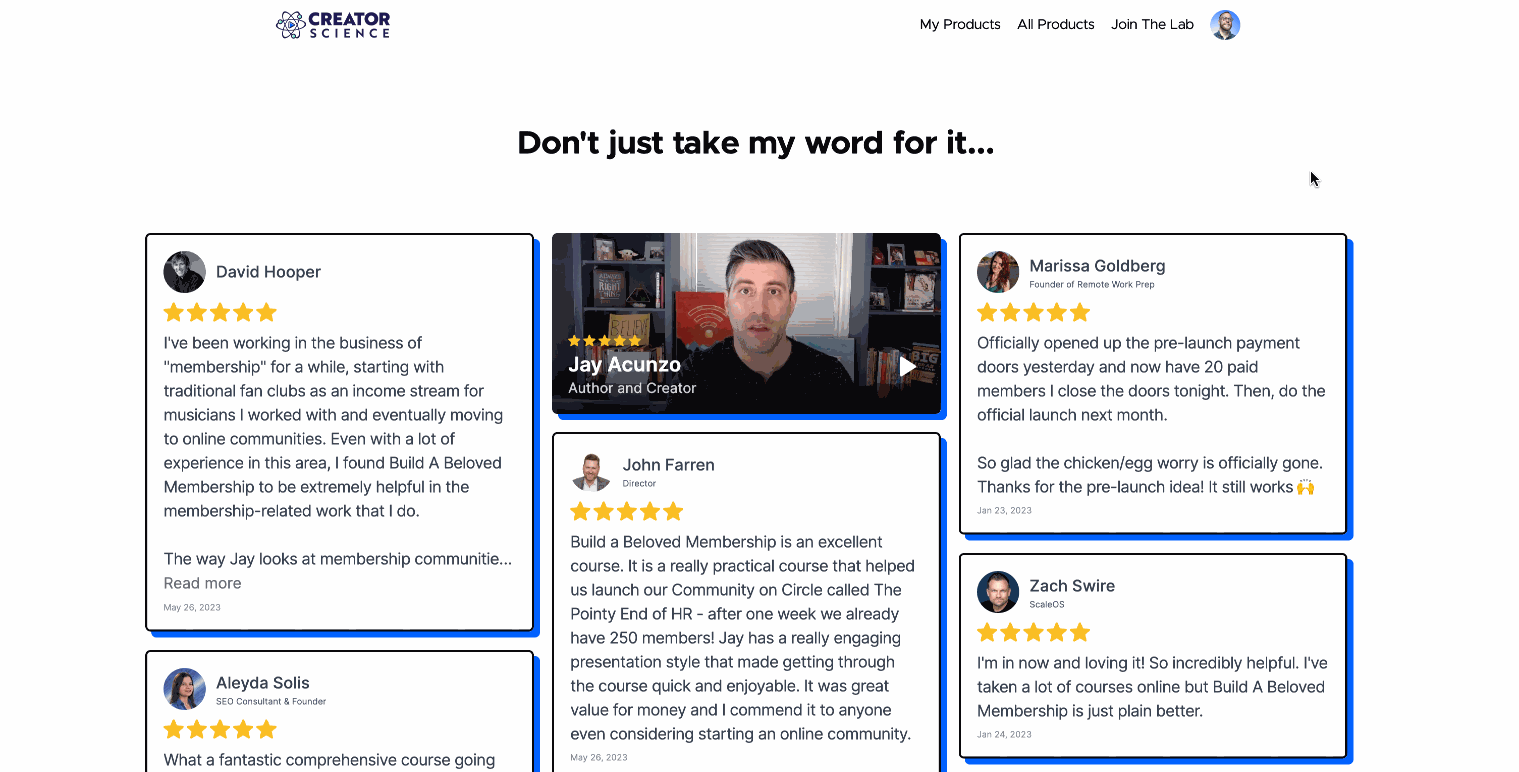Click David Hooper's five-star rating
This screenshot has width=1519, height=772.
[x=220, y=313]
